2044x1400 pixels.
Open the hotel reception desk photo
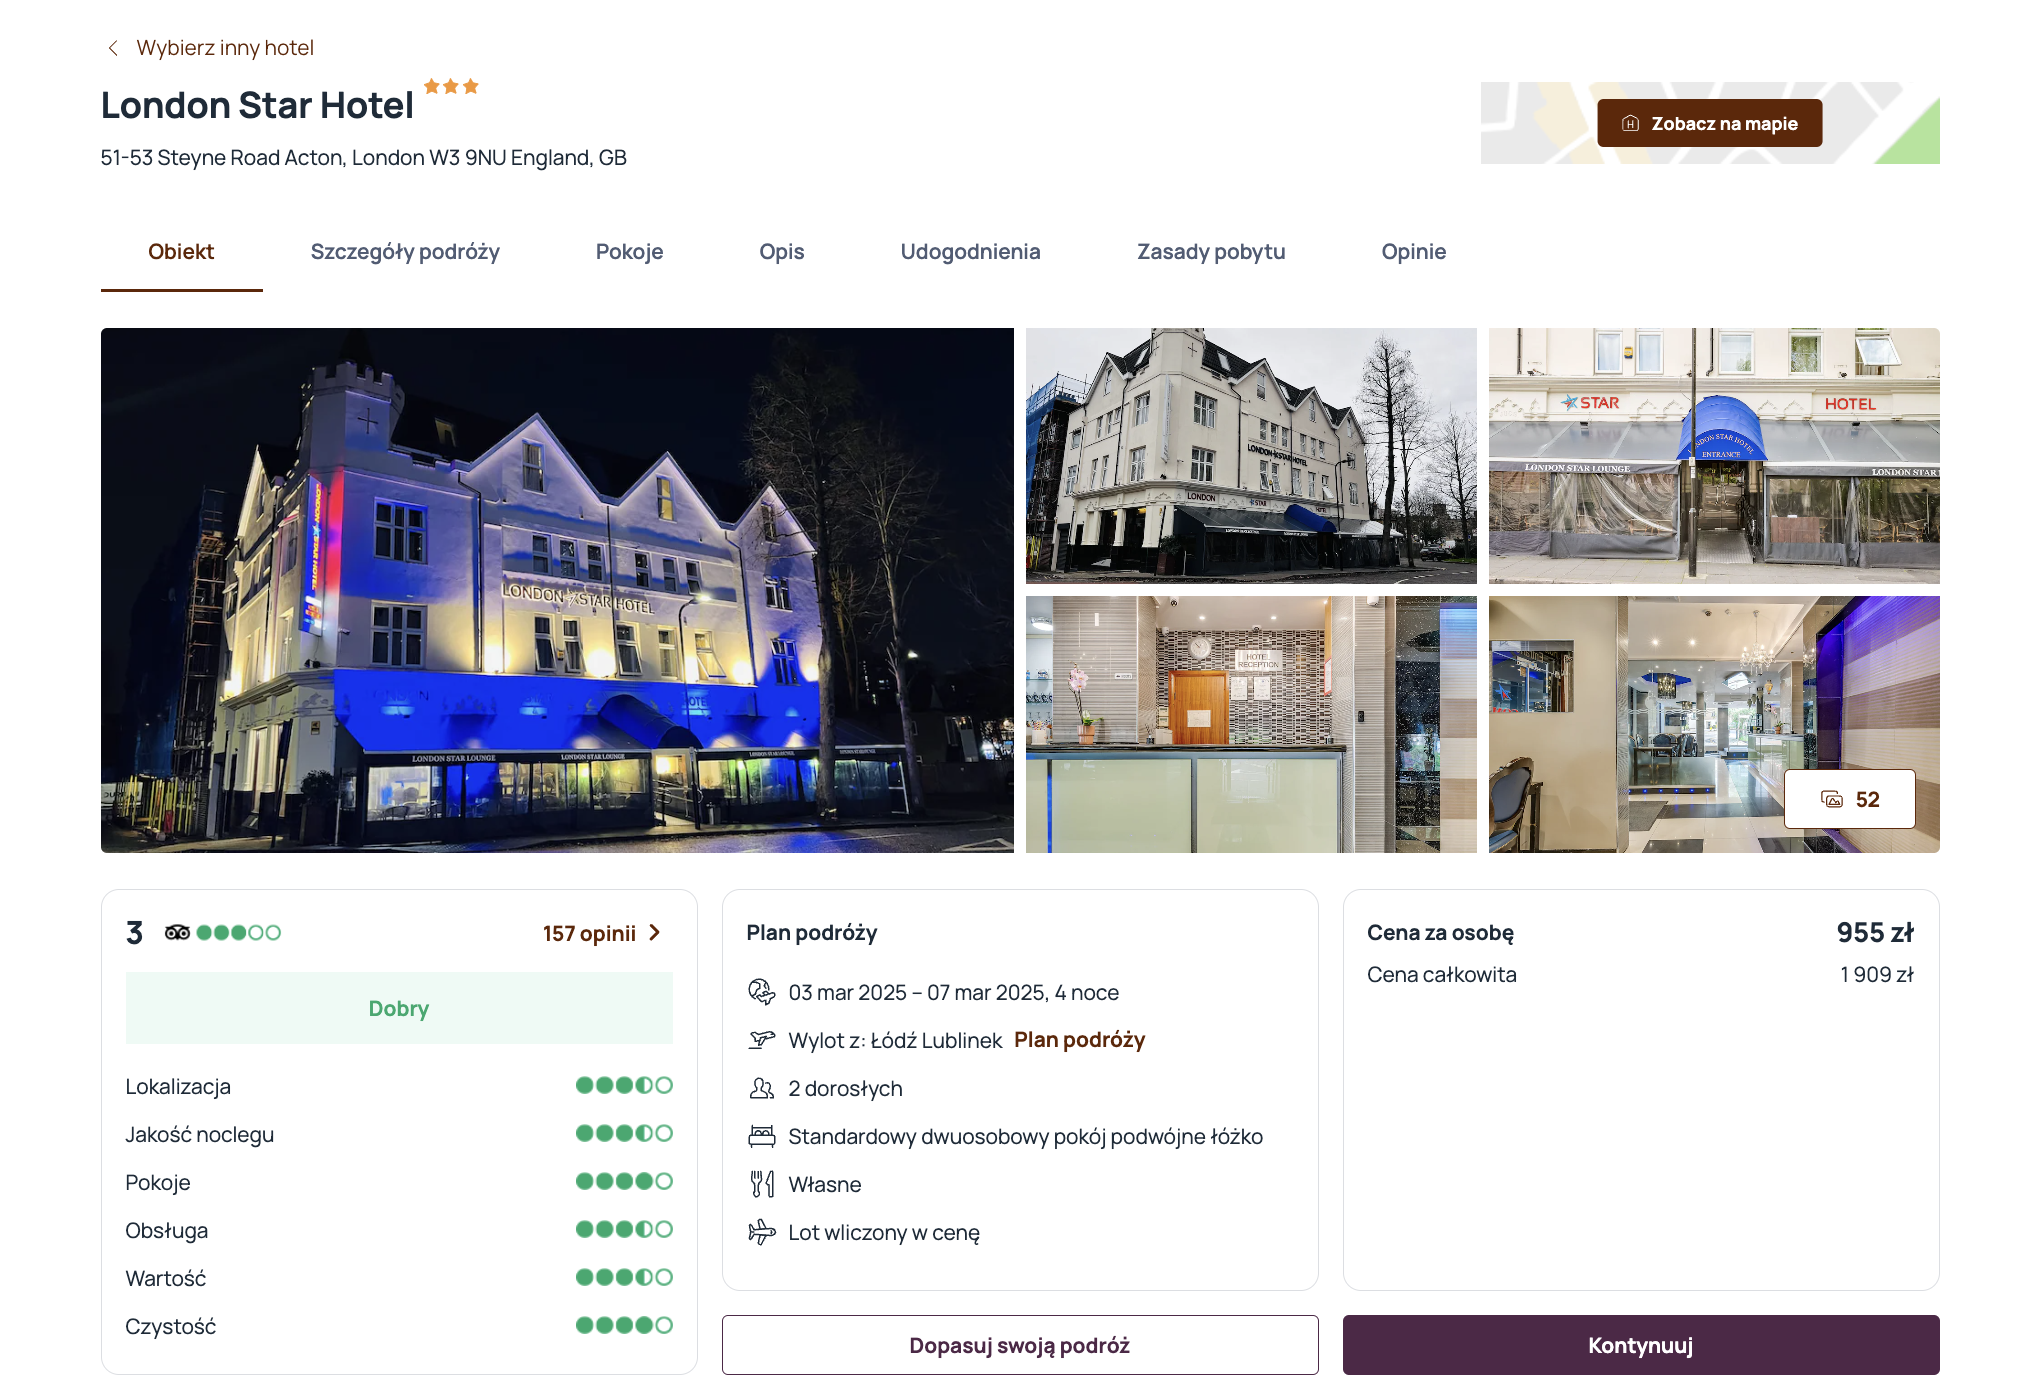coord(1251,724)
